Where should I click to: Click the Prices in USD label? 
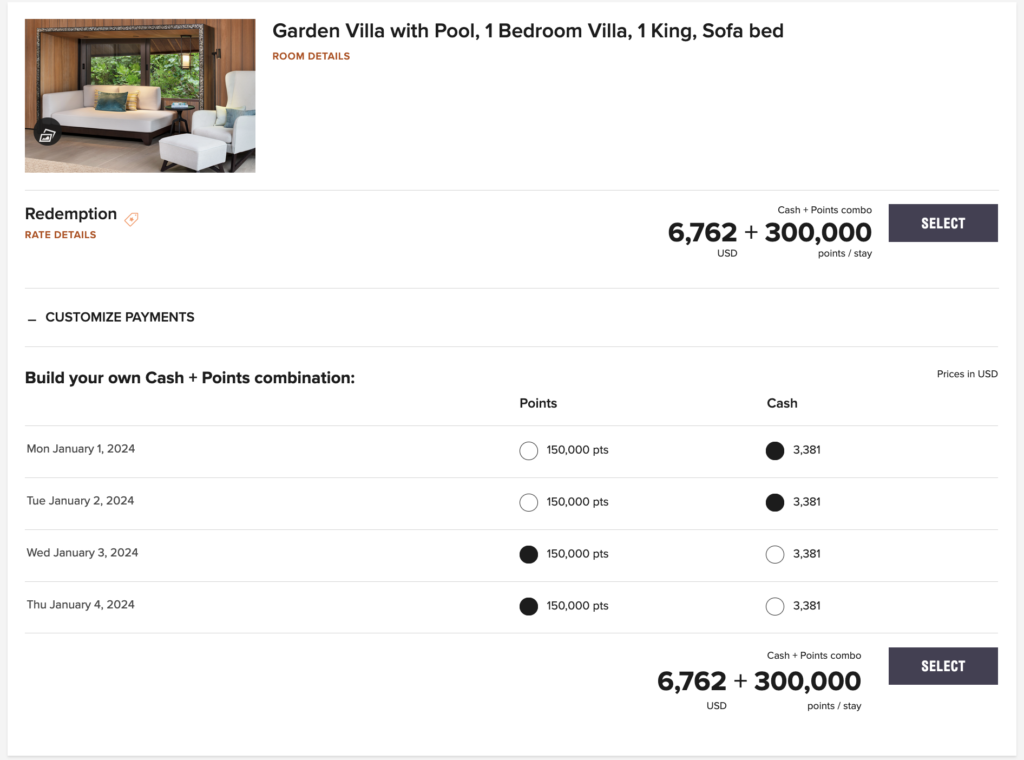click(967, 373)
